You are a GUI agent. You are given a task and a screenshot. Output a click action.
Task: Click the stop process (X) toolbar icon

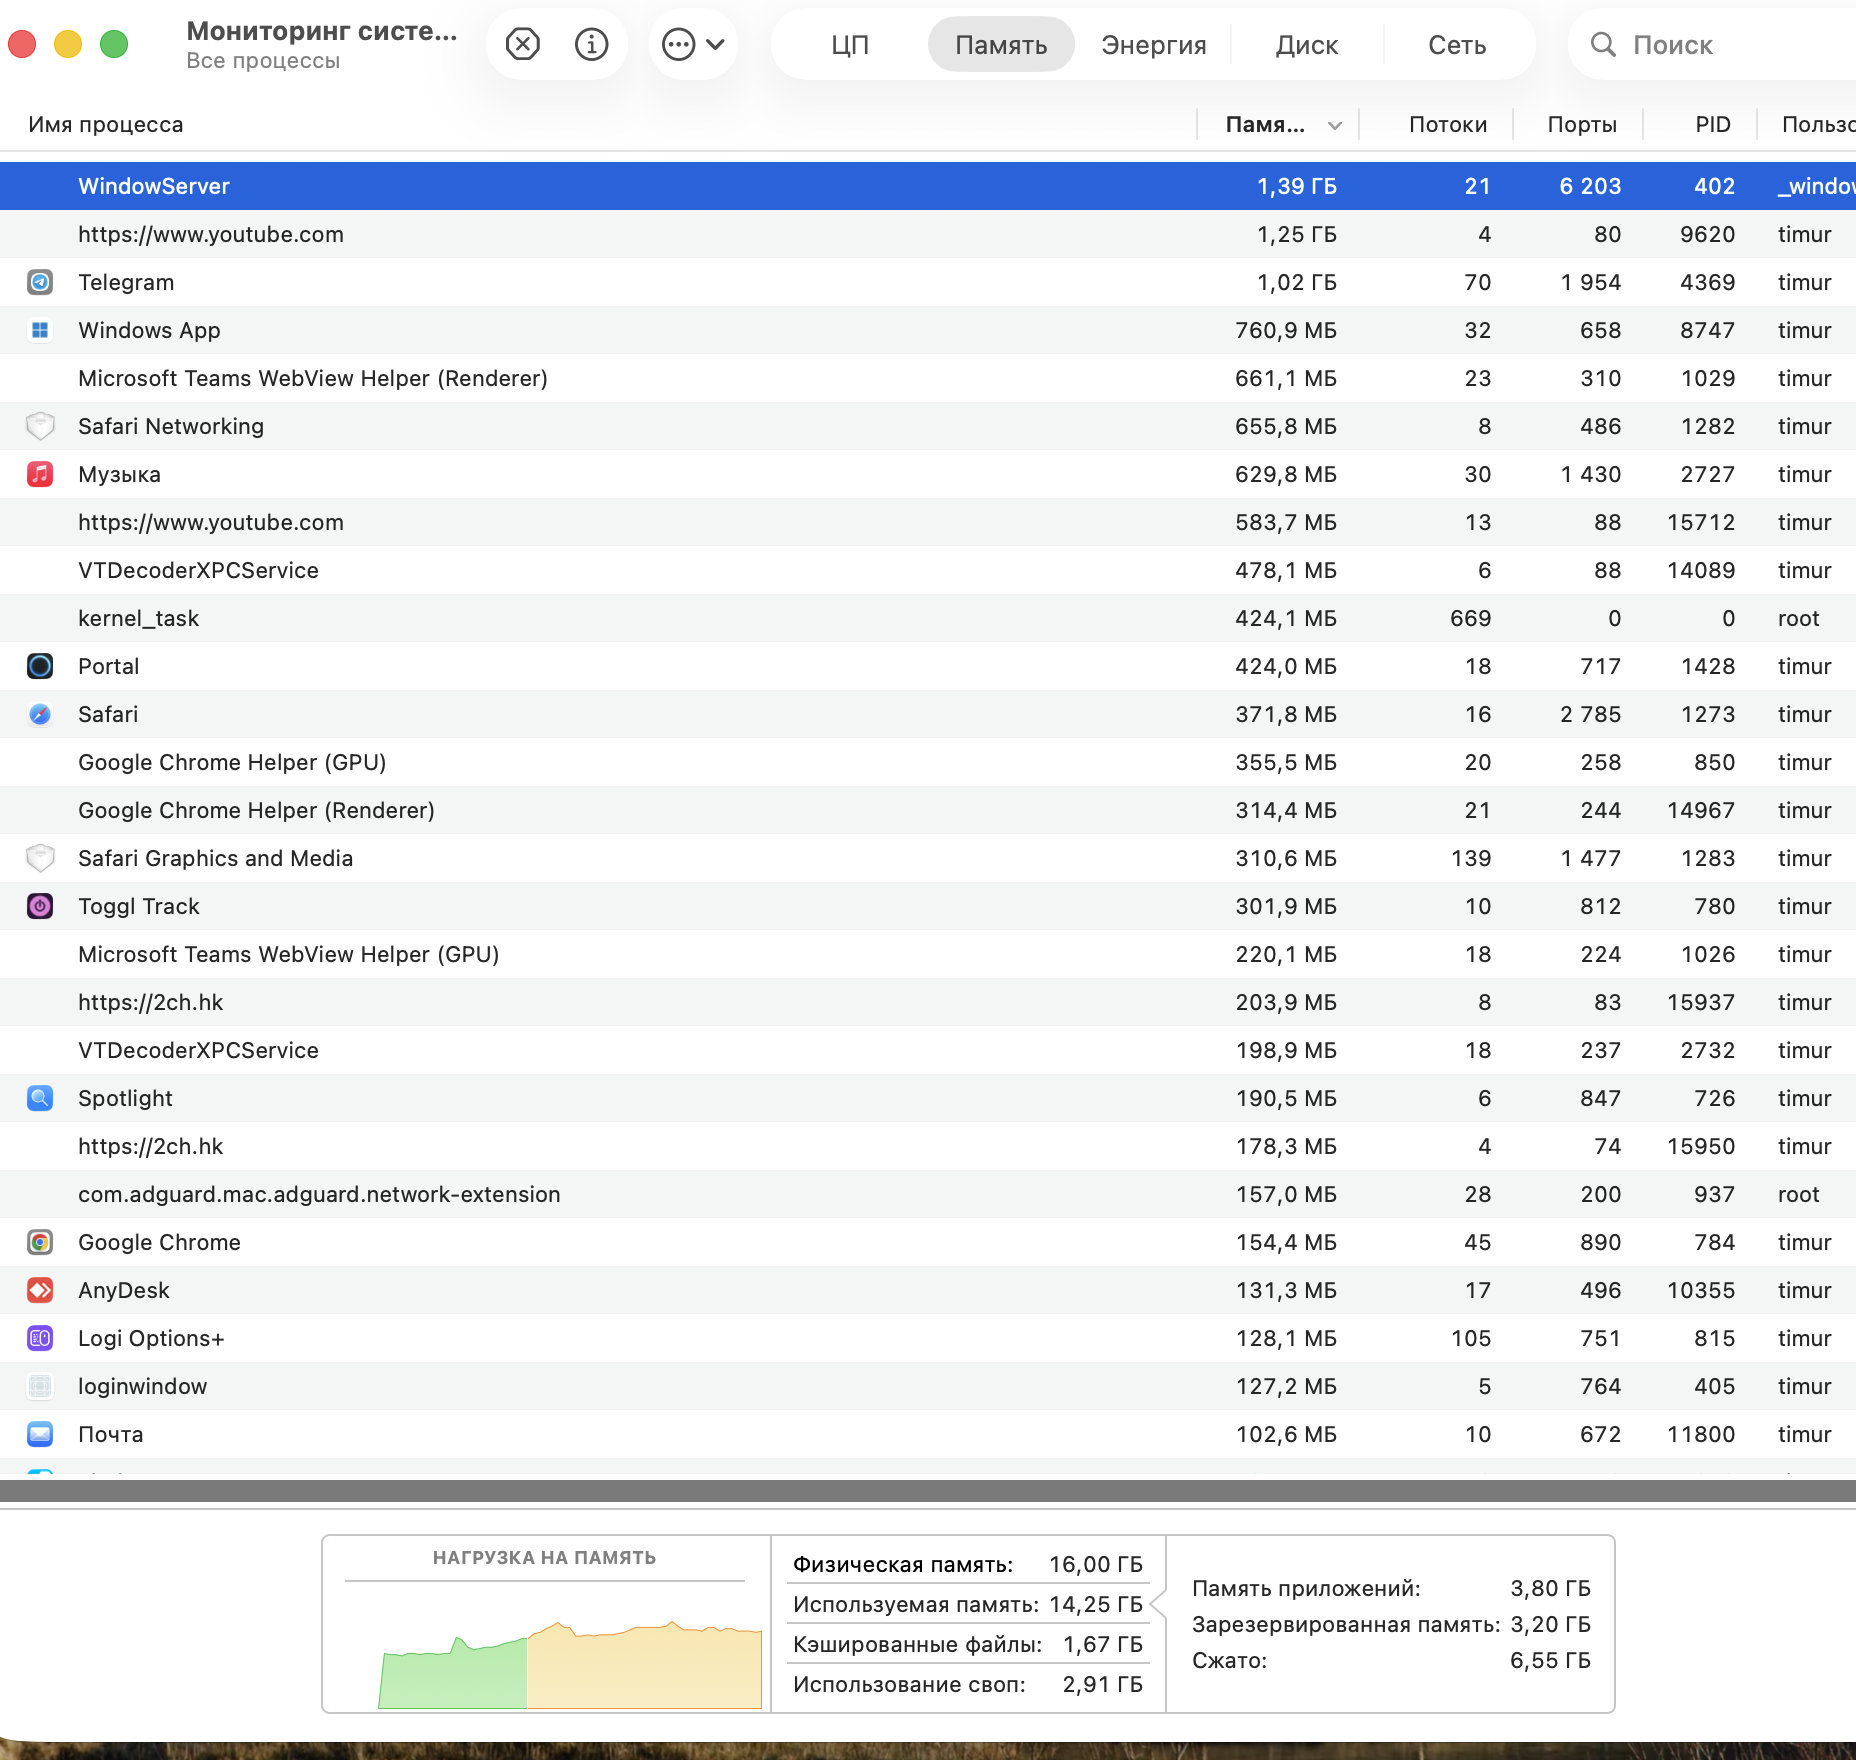pos(522,44)
